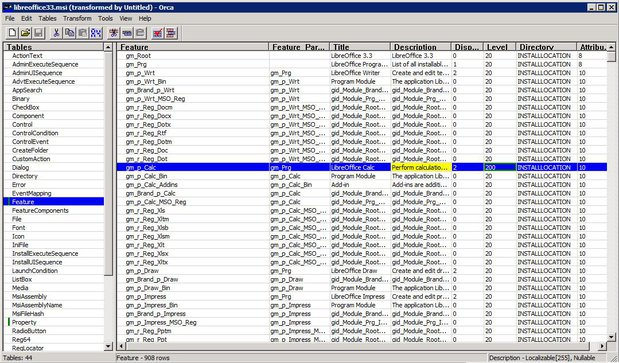Select the gm_p_Wrt feature cell

[193, 73]
